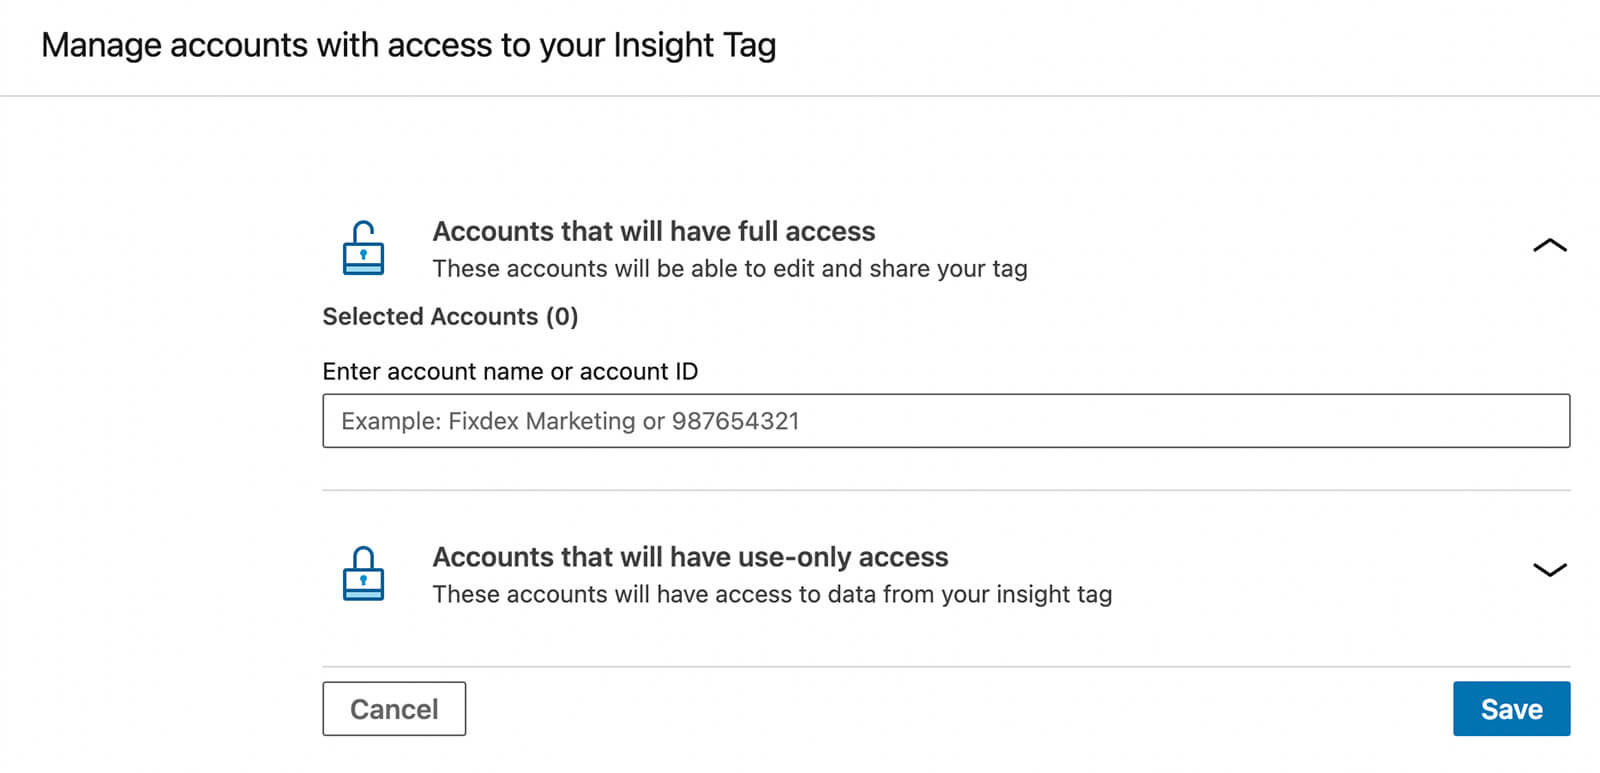The height and width of the screenshot is (773, 1600).
Task: Click the '987654321' sample ID in the placeholder
Action: pyautogui.click(x=735, y=421)
